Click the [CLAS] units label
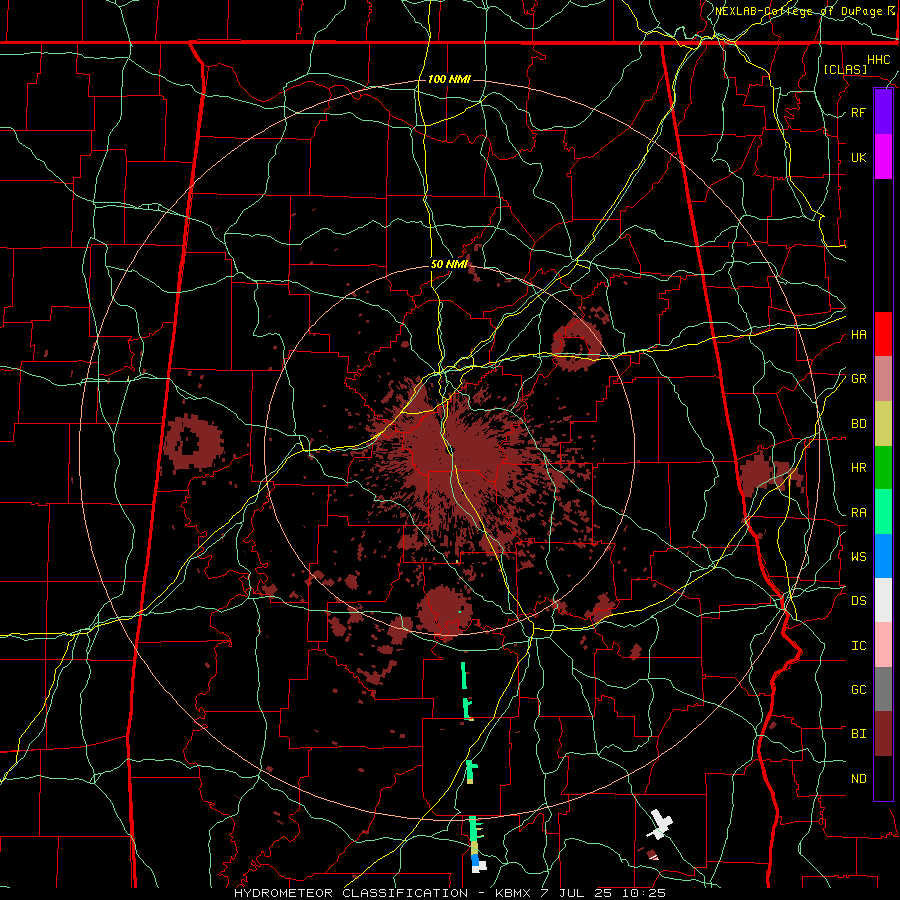Screen dimensions: 900x900 [x=845, y=69]
